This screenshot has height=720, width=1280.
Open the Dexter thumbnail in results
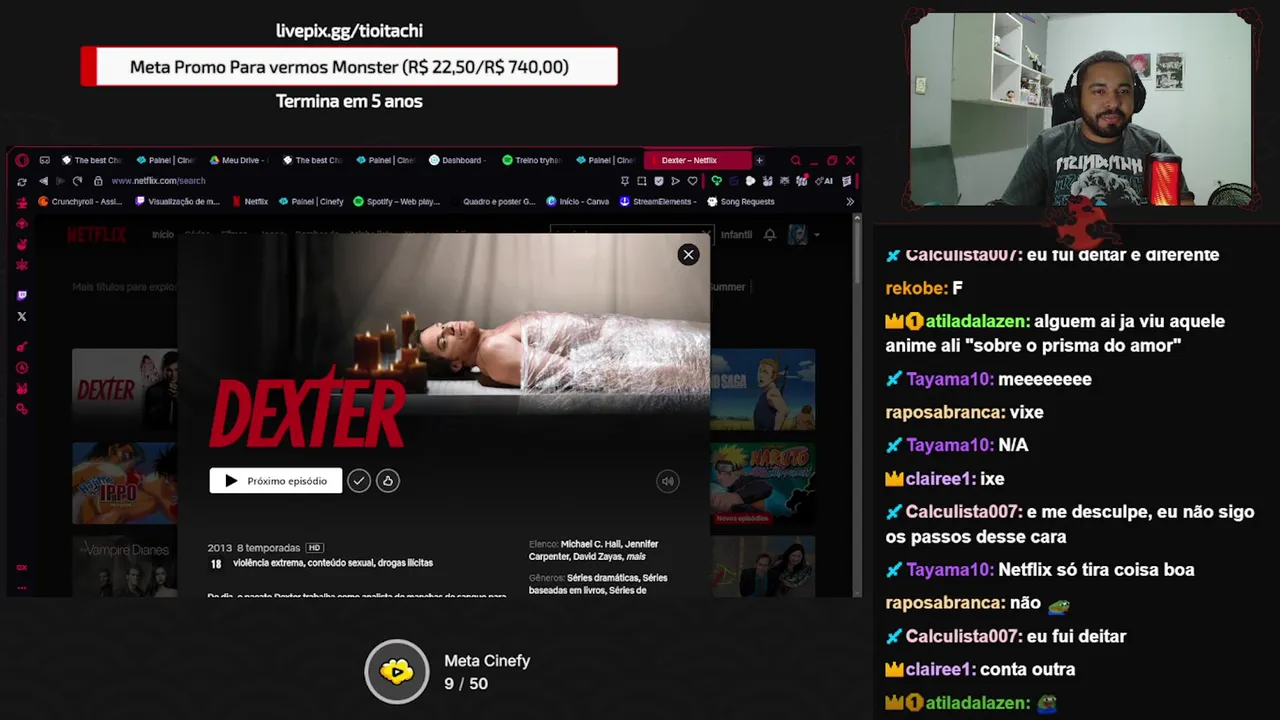pyautogui.click(x=124, y=389)
